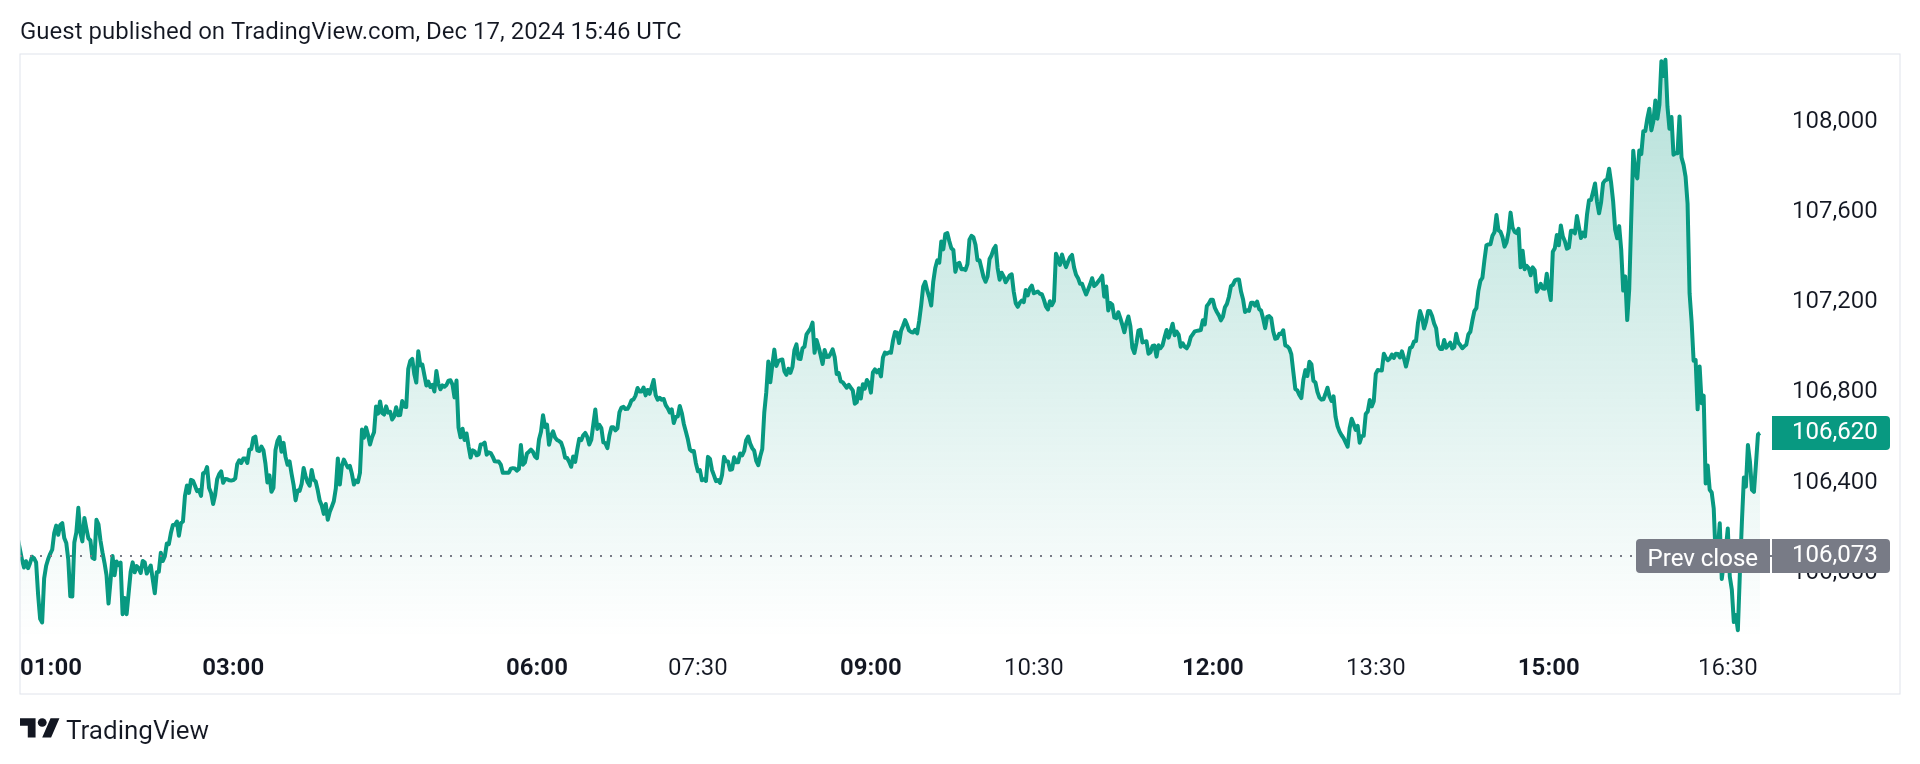
Task: Click the 106,800 price axis label
Action: point(1834,390)
